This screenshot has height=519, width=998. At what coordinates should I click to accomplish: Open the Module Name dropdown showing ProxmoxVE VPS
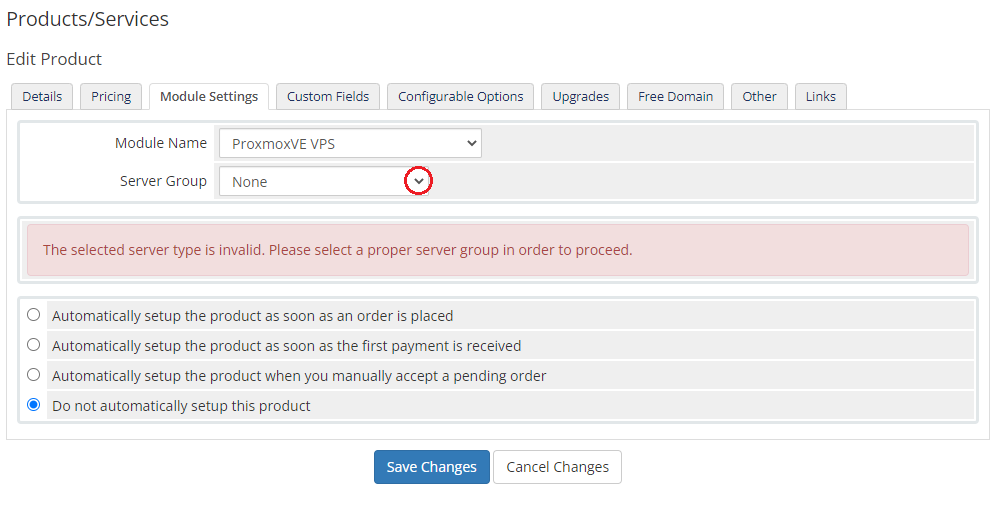pyautogui.click(x=350, y=143)
